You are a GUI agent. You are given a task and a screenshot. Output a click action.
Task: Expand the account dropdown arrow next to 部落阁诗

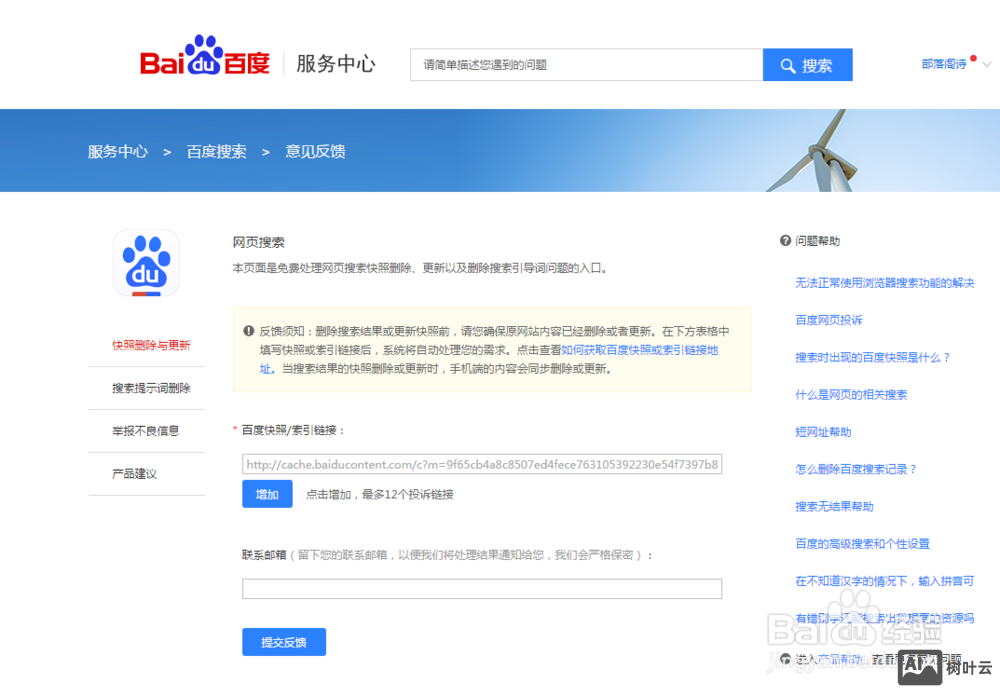(x=986, y=64)
